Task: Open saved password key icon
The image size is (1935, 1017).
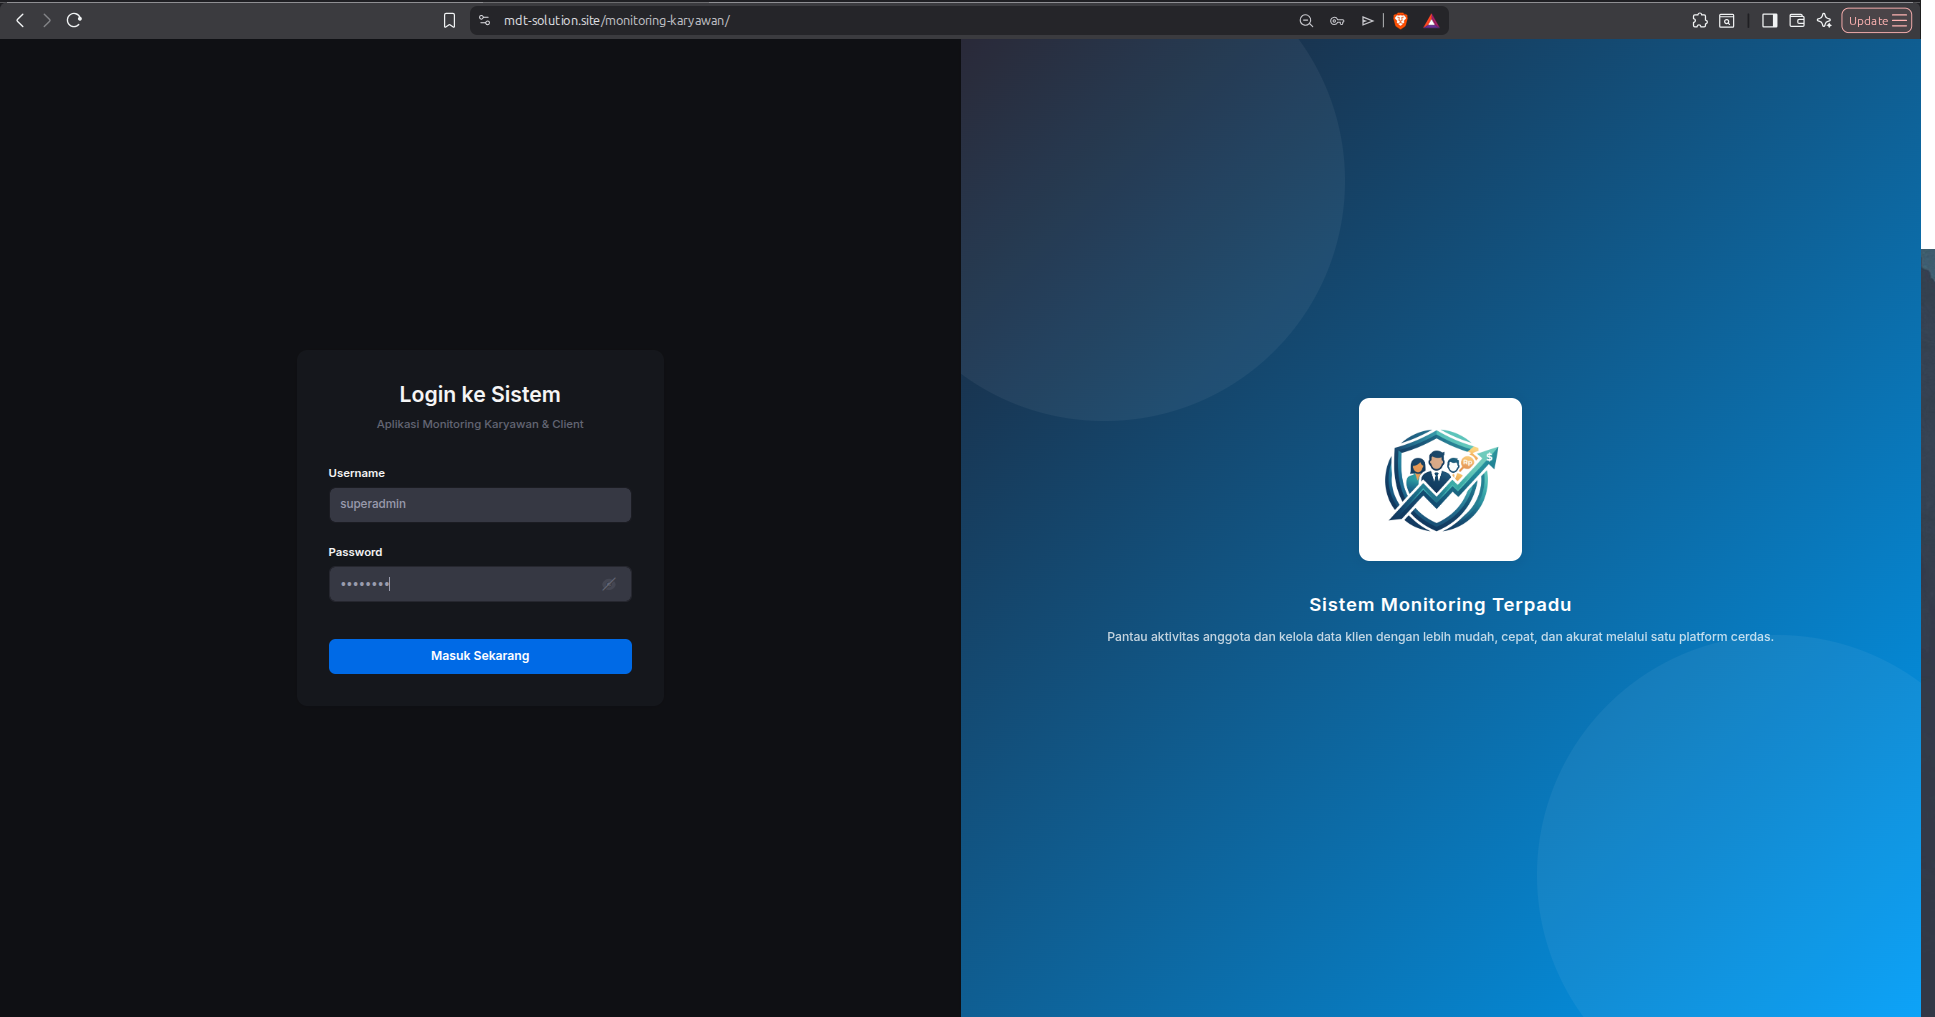Action: [1337, 21]
